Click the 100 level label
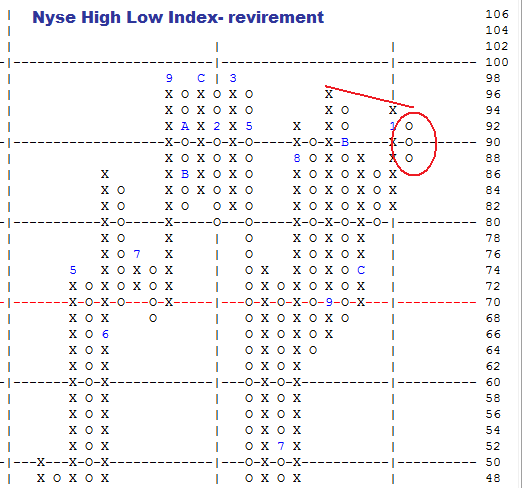The width and height of the screenshot is (531, 488). coord(497,62)
